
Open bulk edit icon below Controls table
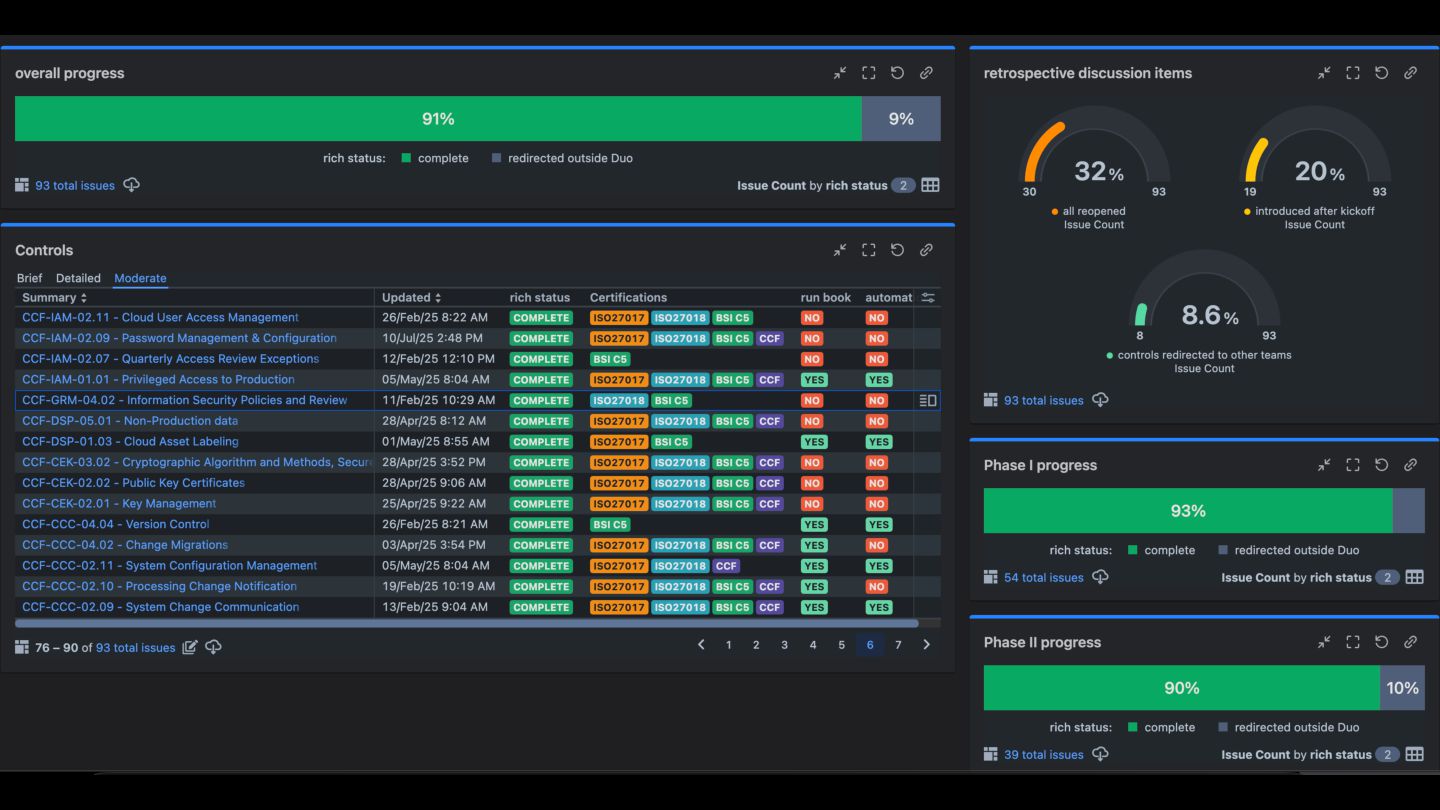coord(189,647)
